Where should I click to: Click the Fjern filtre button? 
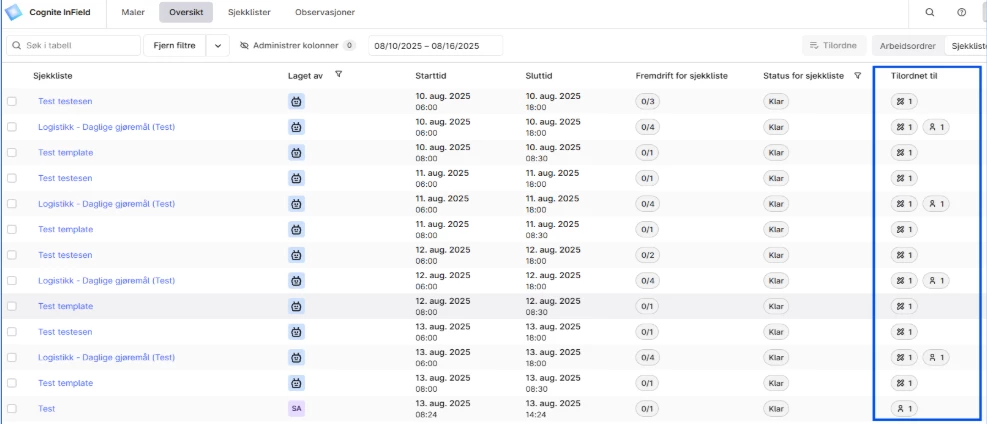tap(175, 46)
